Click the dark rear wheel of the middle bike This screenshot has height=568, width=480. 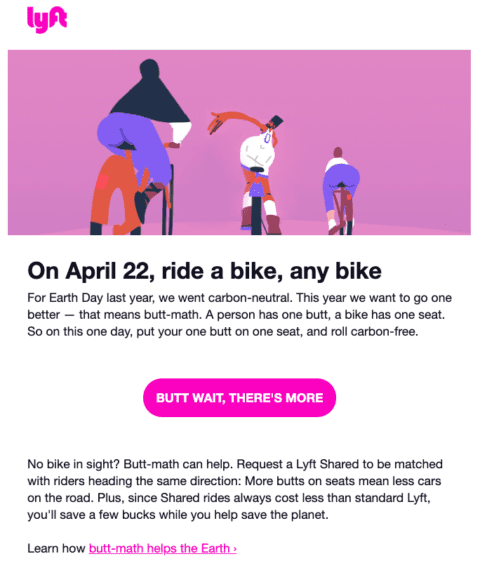(256, 216)
